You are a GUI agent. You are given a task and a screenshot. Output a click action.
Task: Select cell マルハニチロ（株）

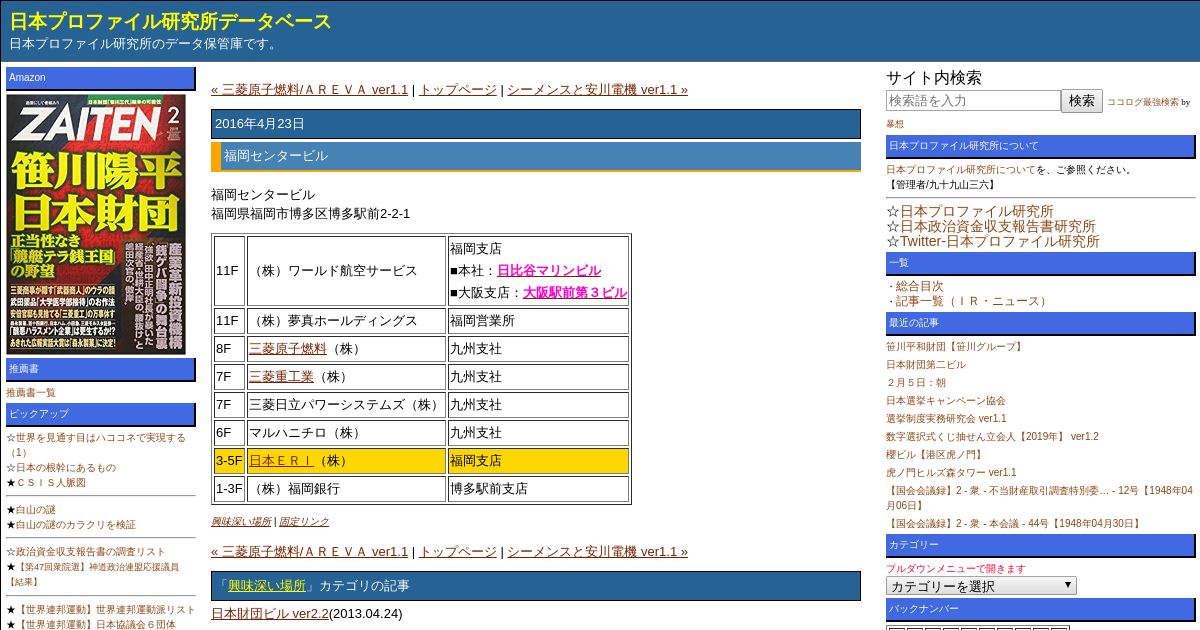346,432
